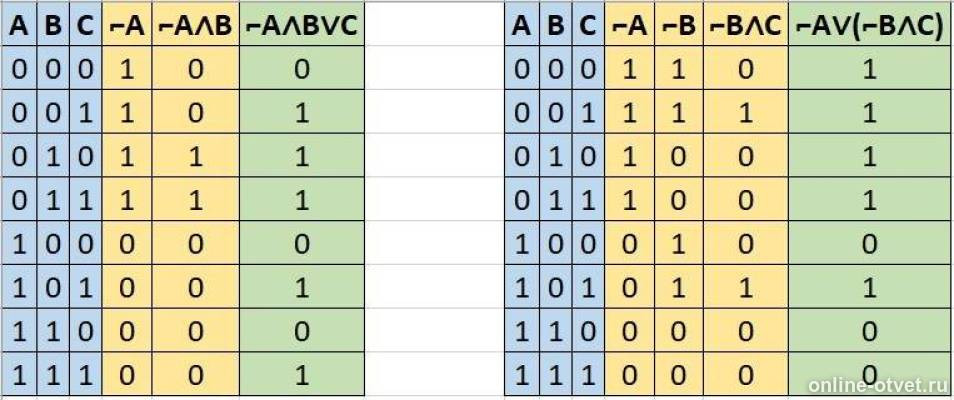This screenshot has height=400, width=954.
Task: Click first-row result 0 under ¬A∧B∨C
Action: pos(302,68)
